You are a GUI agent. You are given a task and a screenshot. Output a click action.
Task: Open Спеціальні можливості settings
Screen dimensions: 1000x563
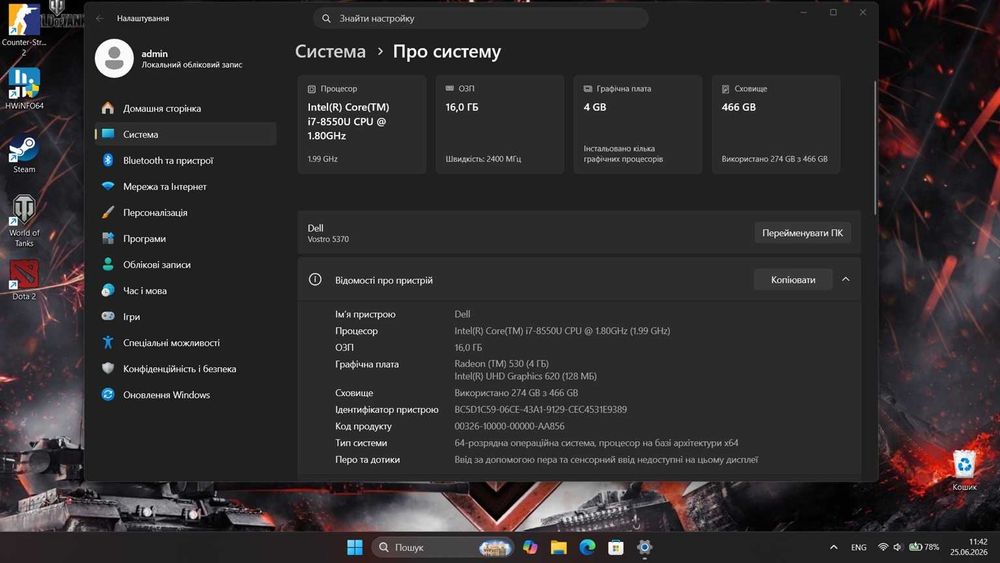pos(186,342)
